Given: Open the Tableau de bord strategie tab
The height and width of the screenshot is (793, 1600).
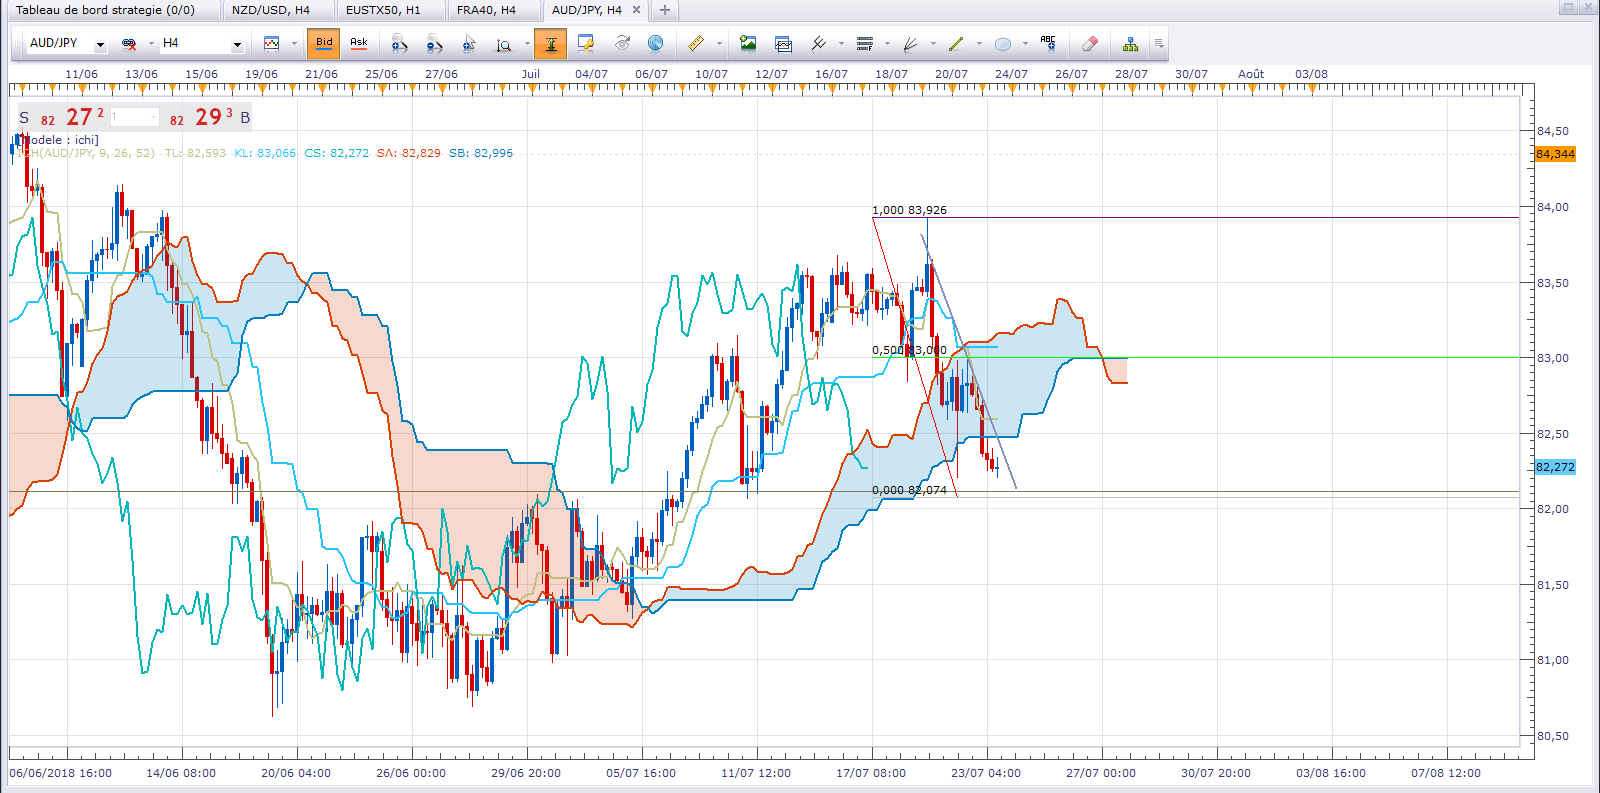Looking at the screenshot, I should tap(105, 10).
